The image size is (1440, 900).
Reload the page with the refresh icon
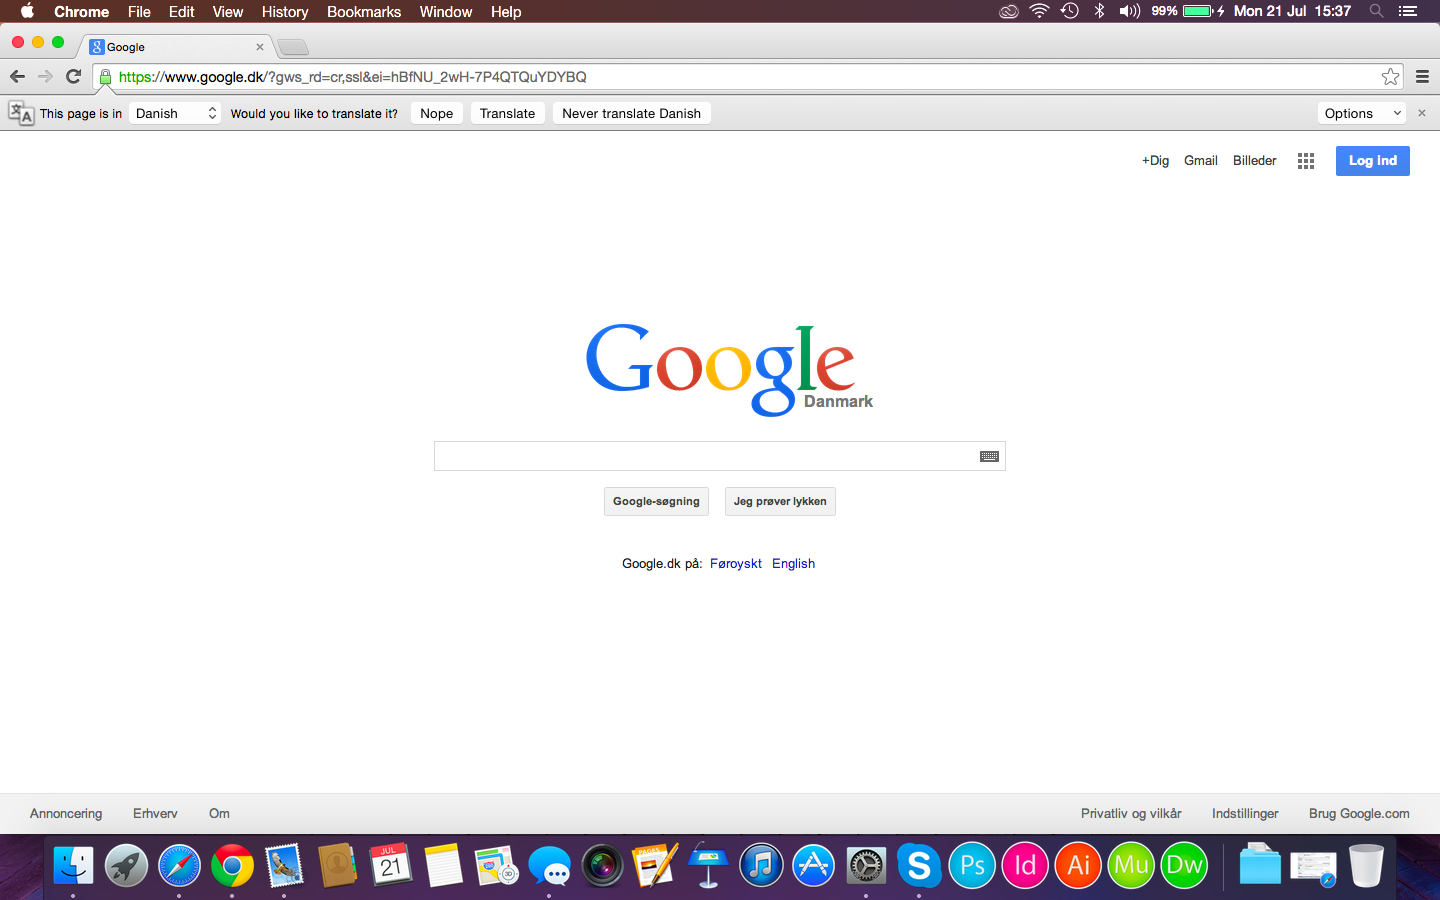tap(73, 76)
